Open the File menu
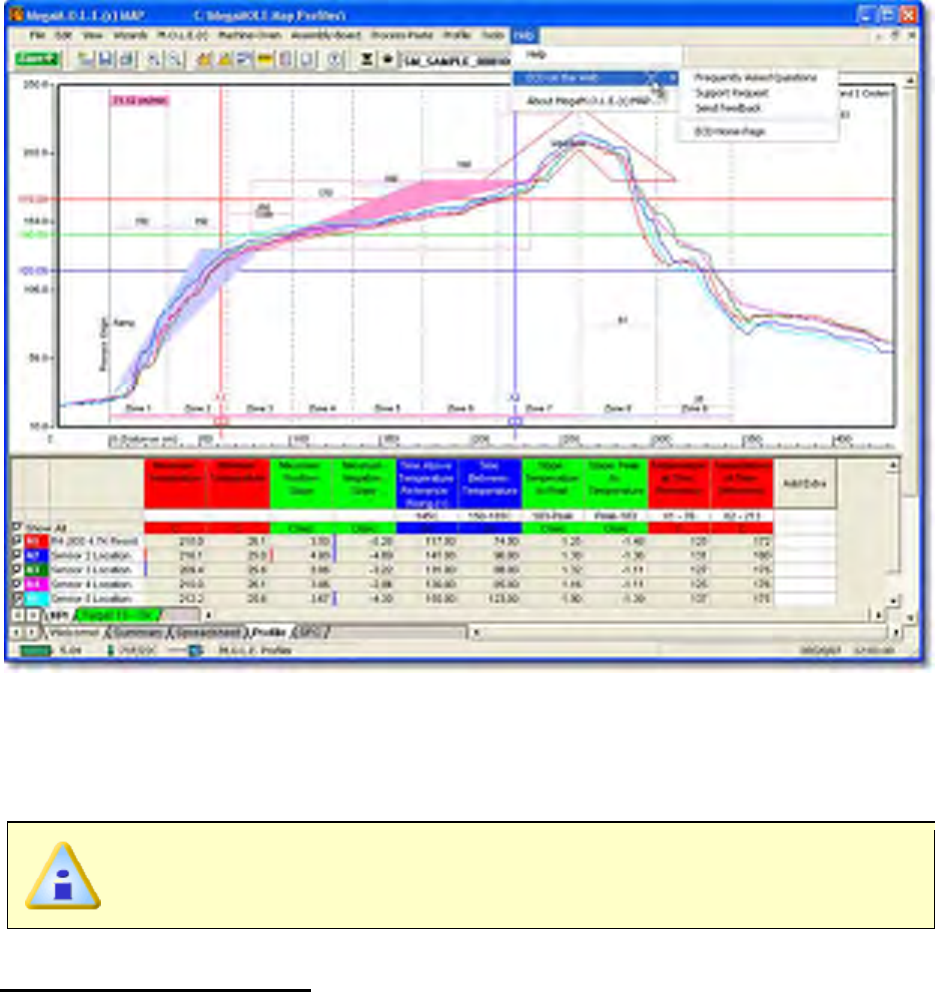 [37, 35]
